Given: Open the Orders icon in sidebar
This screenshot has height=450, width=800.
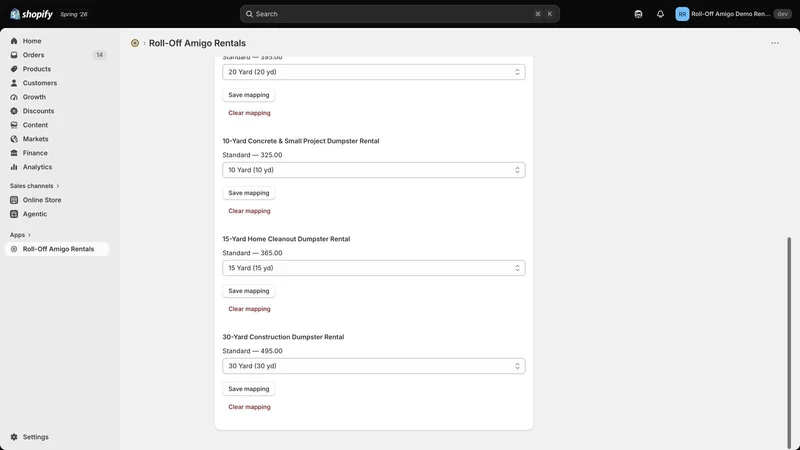Looking at the screenshot, I should [x=14, y=55].
